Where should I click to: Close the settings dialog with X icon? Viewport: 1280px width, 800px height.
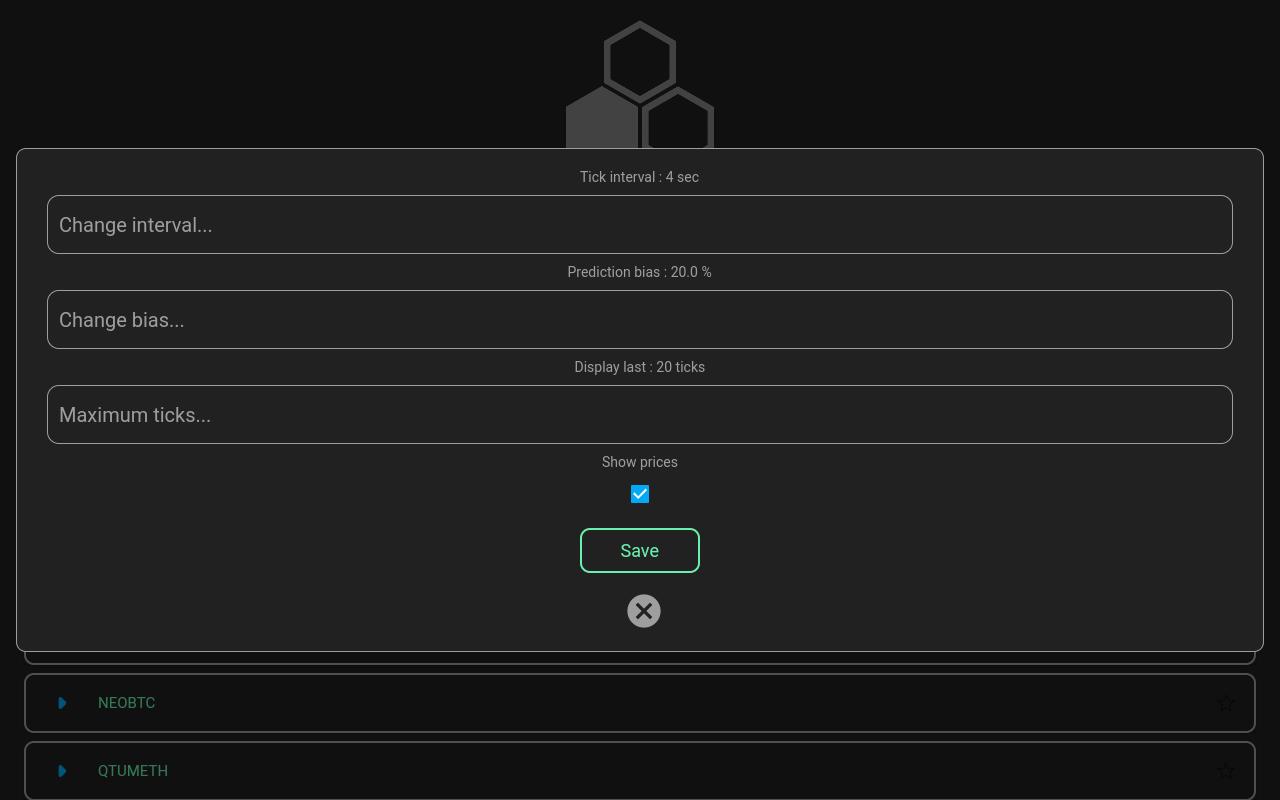pyautogui.click(x=644, y=611)
